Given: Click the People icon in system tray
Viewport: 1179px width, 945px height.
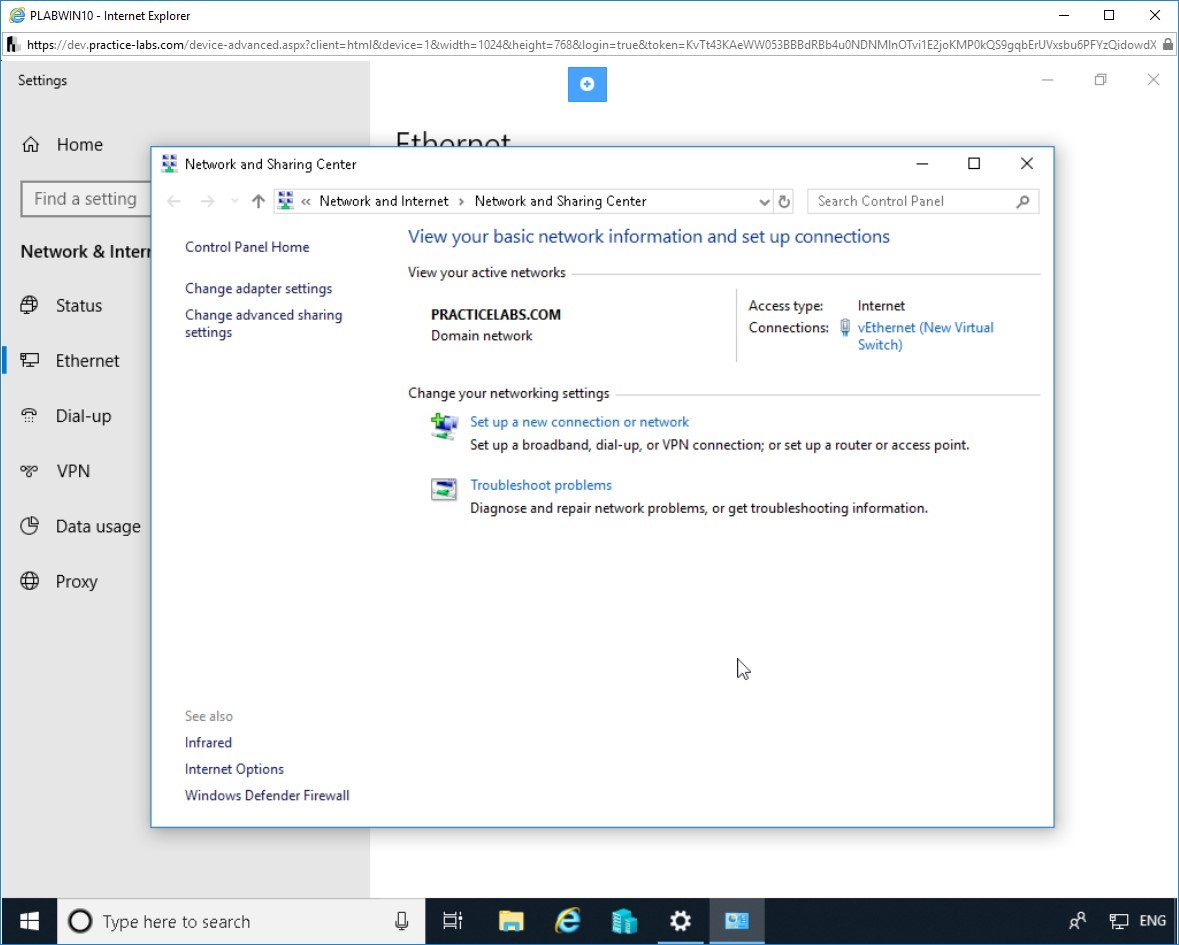Looking at the screenshot, I should click(x=1077, y=921).
